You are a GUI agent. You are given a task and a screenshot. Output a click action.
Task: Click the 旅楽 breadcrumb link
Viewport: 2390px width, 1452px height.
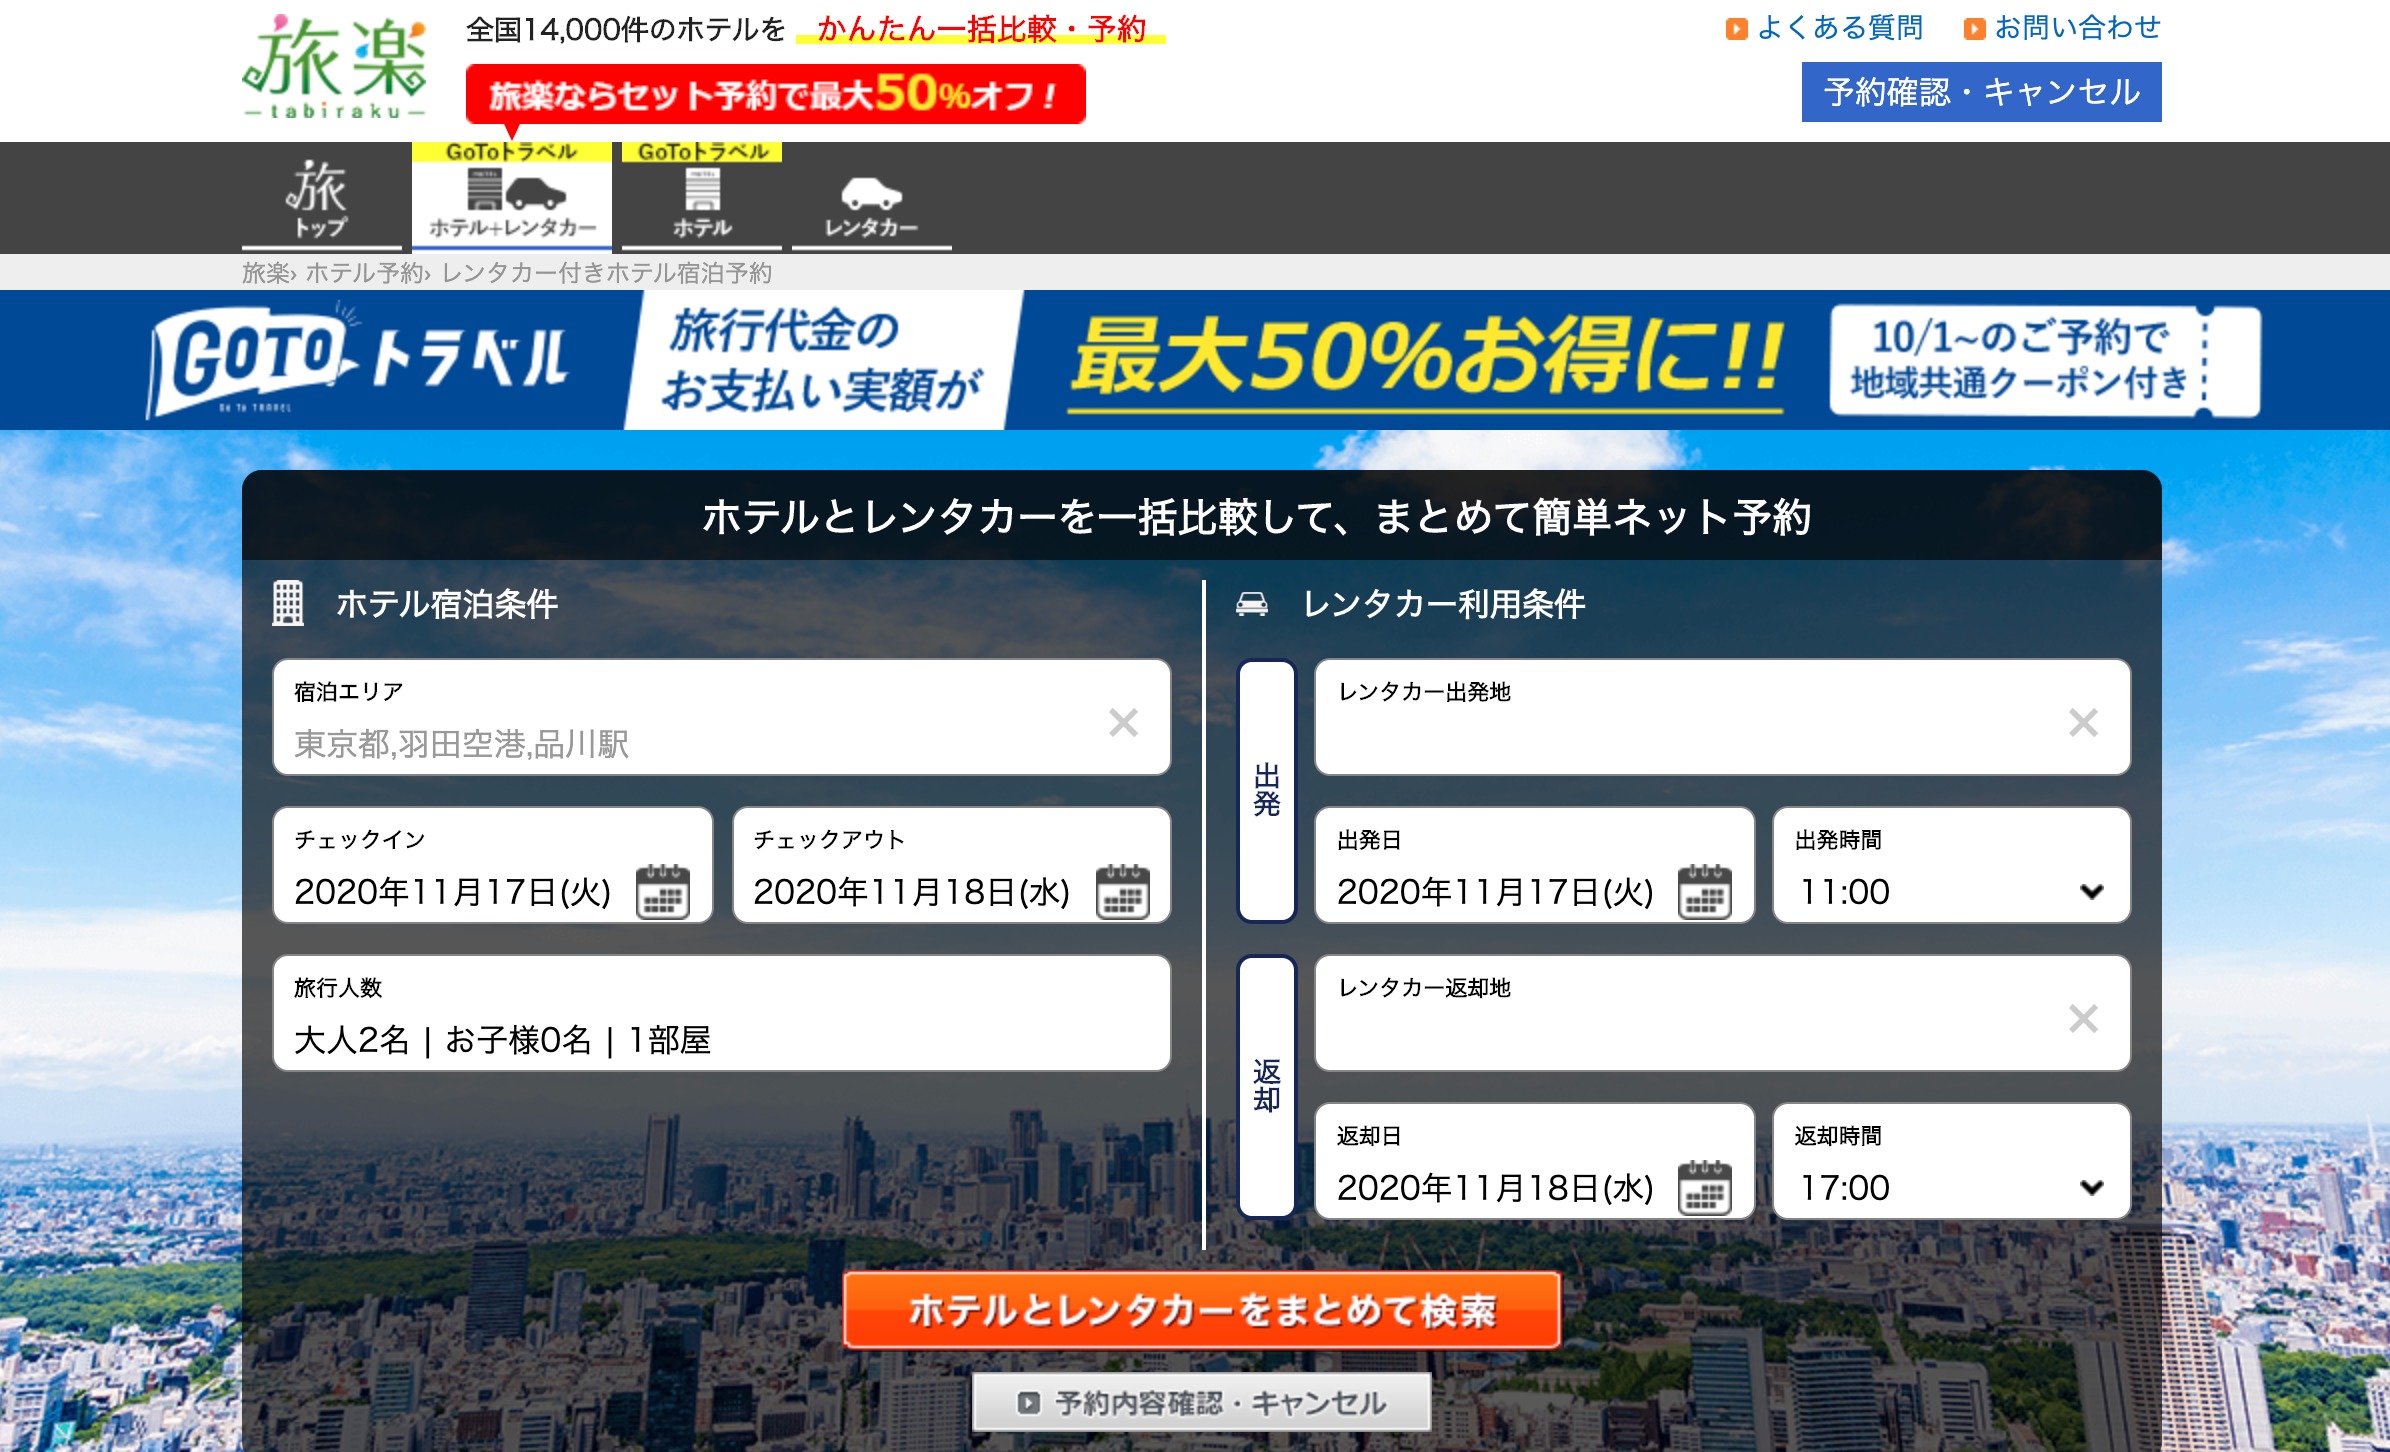click(x=266, y=273)
